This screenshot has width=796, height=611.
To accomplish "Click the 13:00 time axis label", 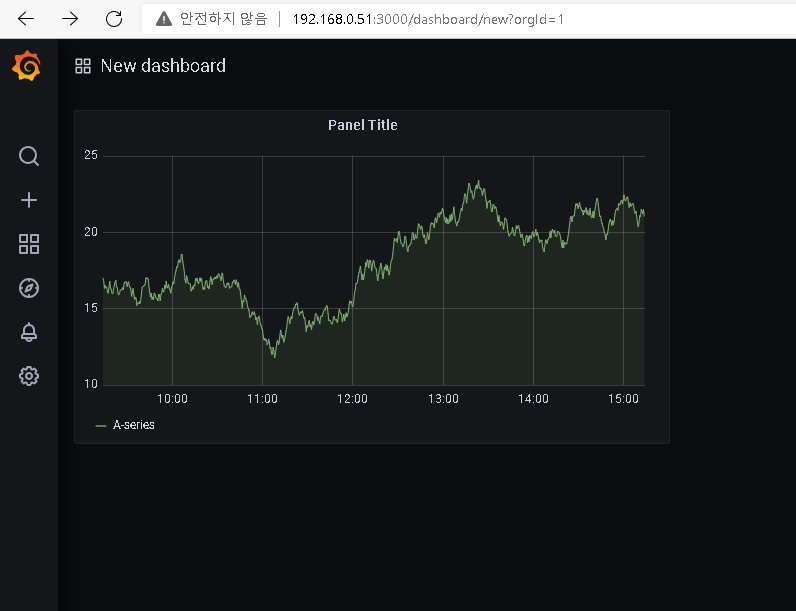I will tap(443, 399).
